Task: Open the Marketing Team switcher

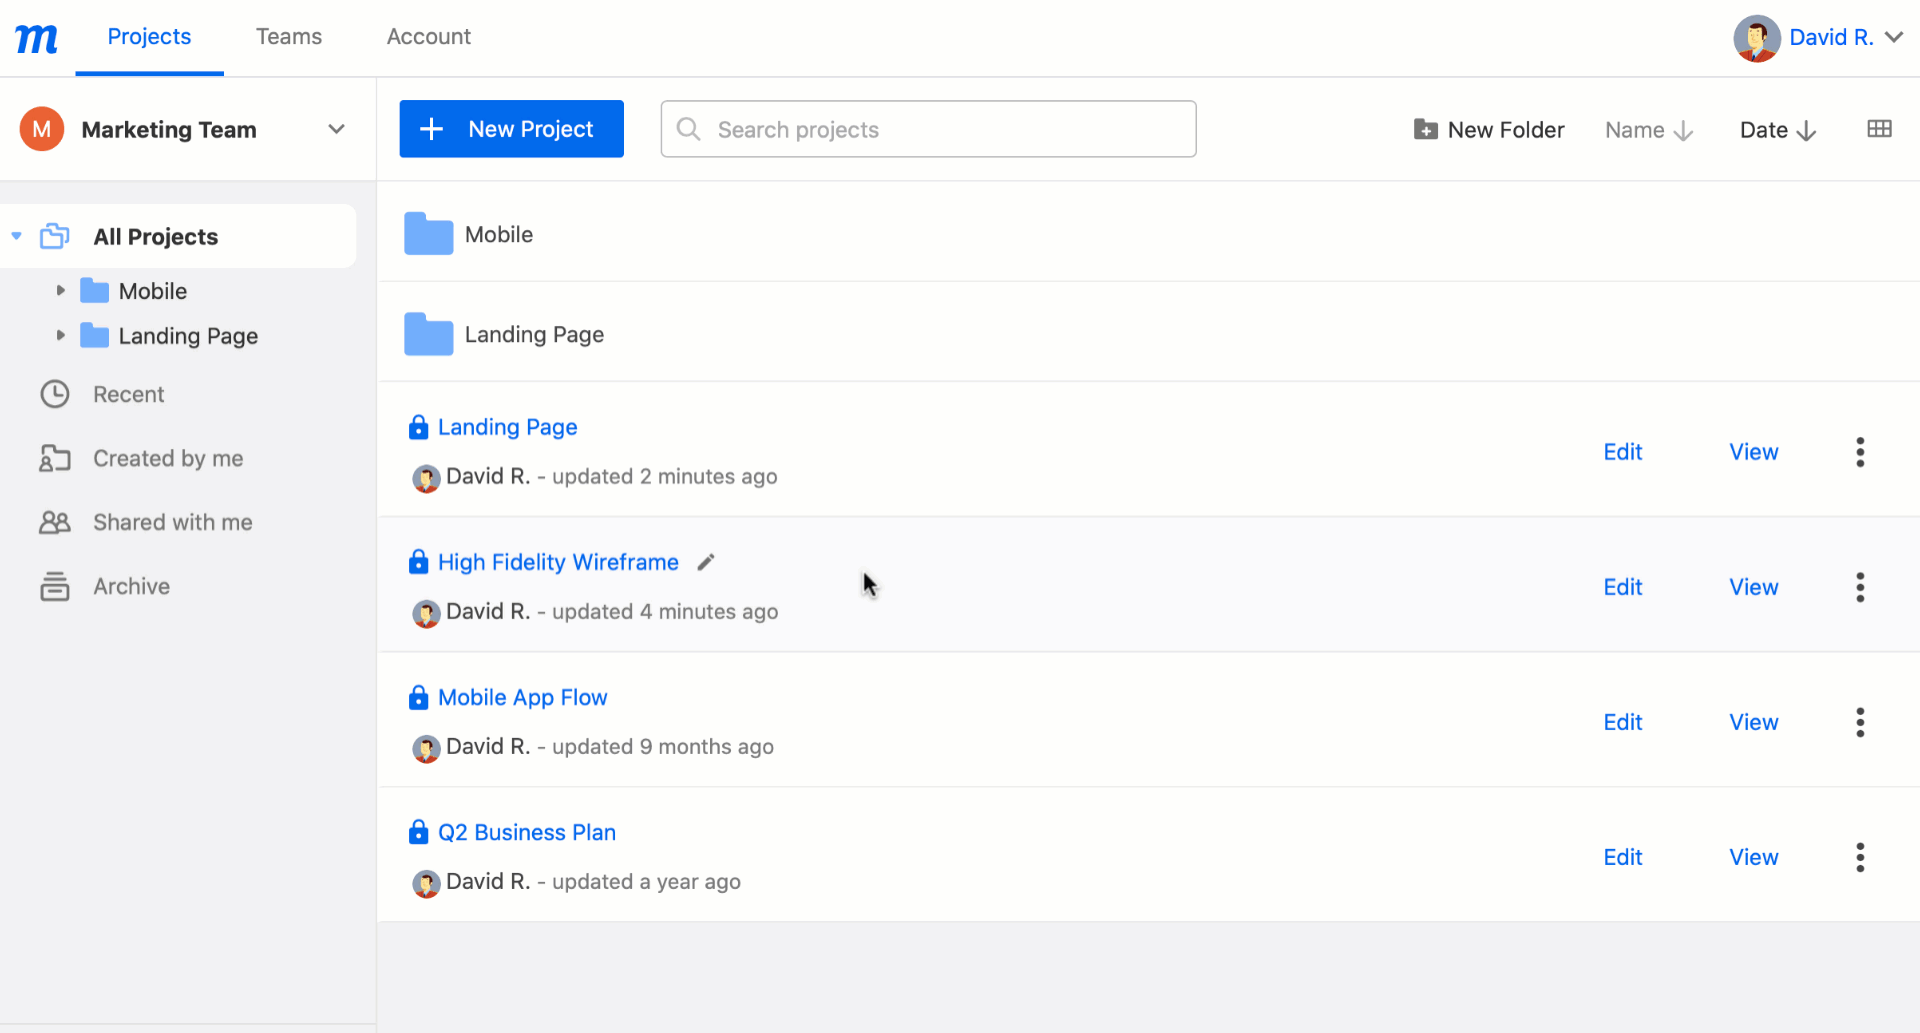Action: click(336, 129)
